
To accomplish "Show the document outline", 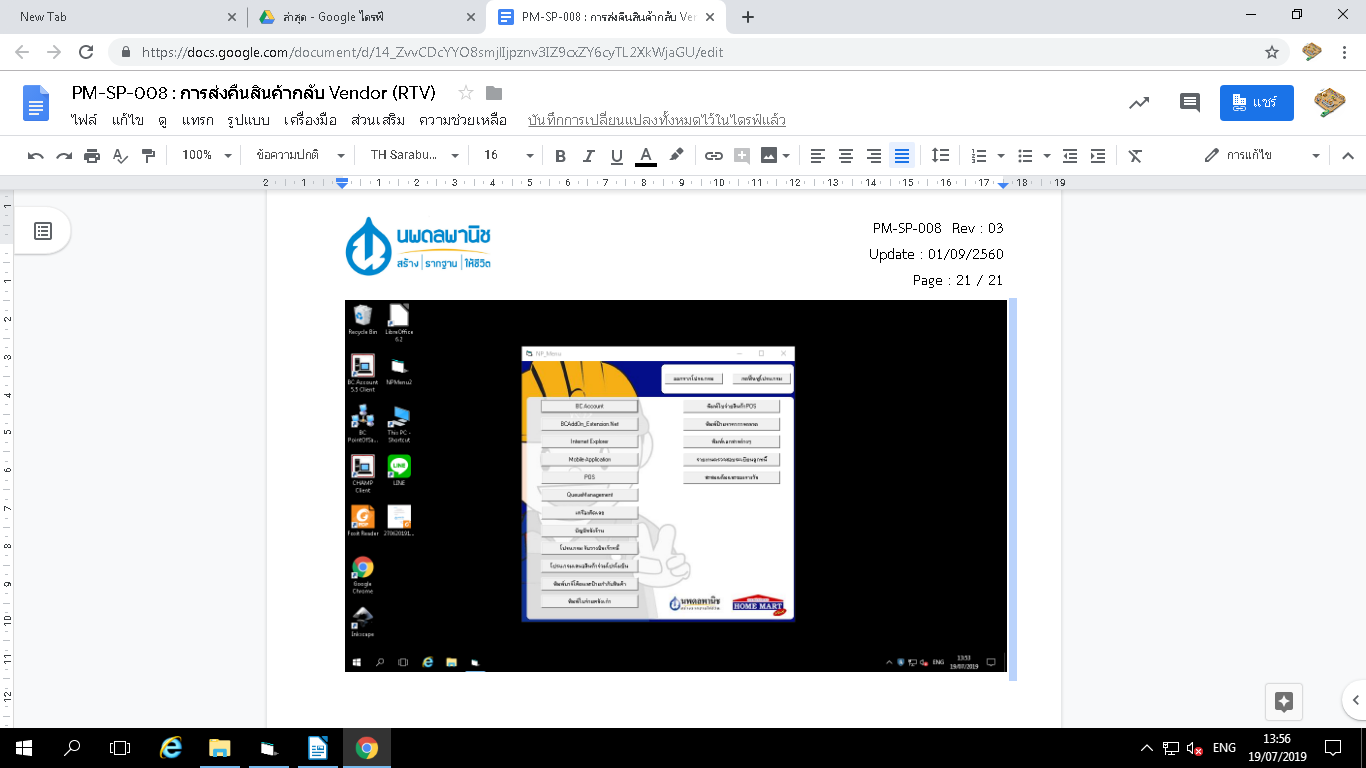I will click(x=43, y=231).
